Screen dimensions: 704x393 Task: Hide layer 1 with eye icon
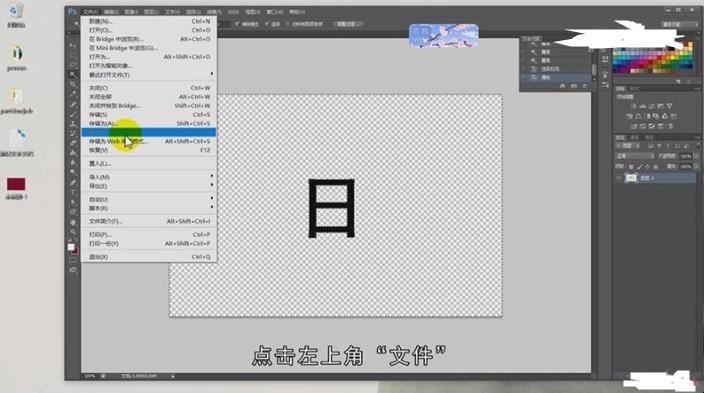pos(619,178)
